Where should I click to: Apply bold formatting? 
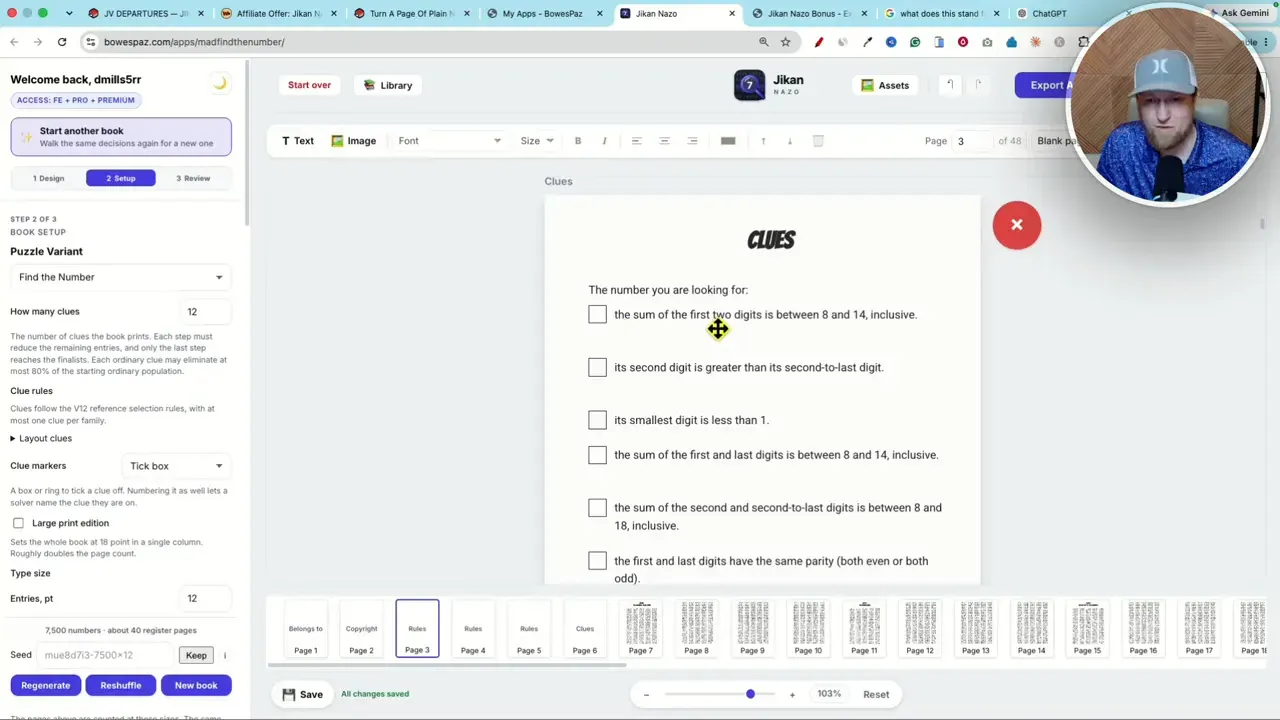tap(578, 141)
